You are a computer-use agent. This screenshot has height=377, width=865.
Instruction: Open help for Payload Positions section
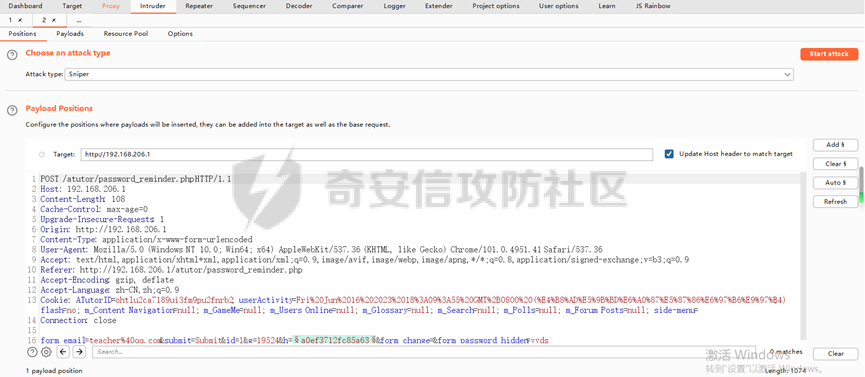pos(12,110)
